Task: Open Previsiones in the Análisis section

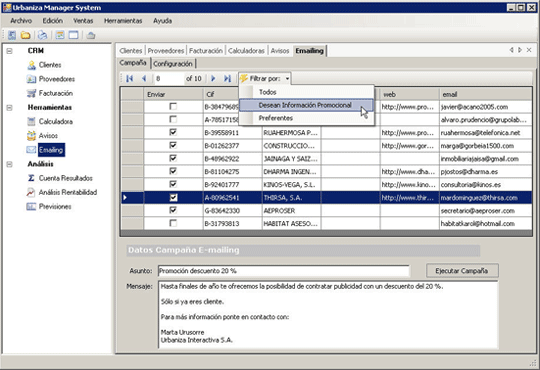Action: click(55, 206)
